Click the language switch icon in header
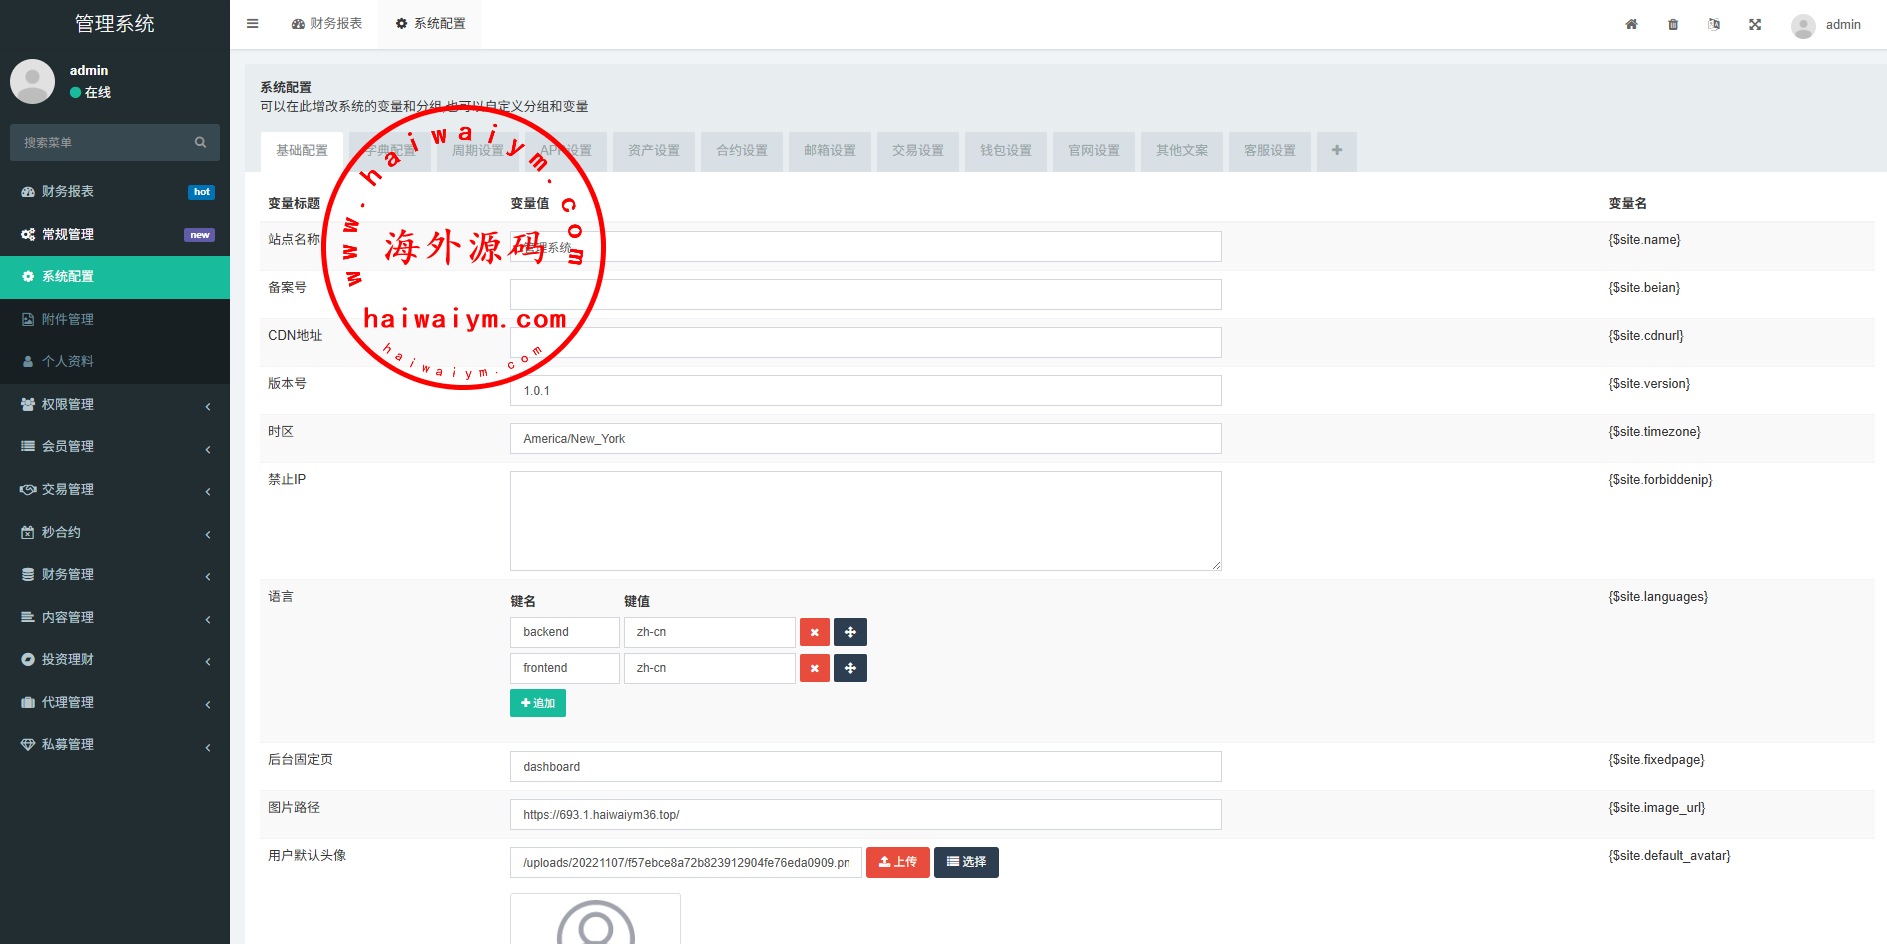 point(1714,24)
